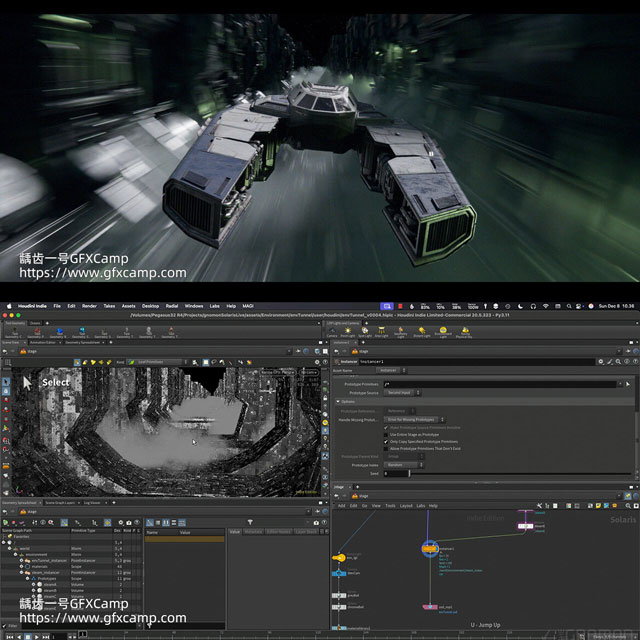Click the filter funnel icon in details pane
The width and height of the screenshot is (640, 640).
(250, 522)
